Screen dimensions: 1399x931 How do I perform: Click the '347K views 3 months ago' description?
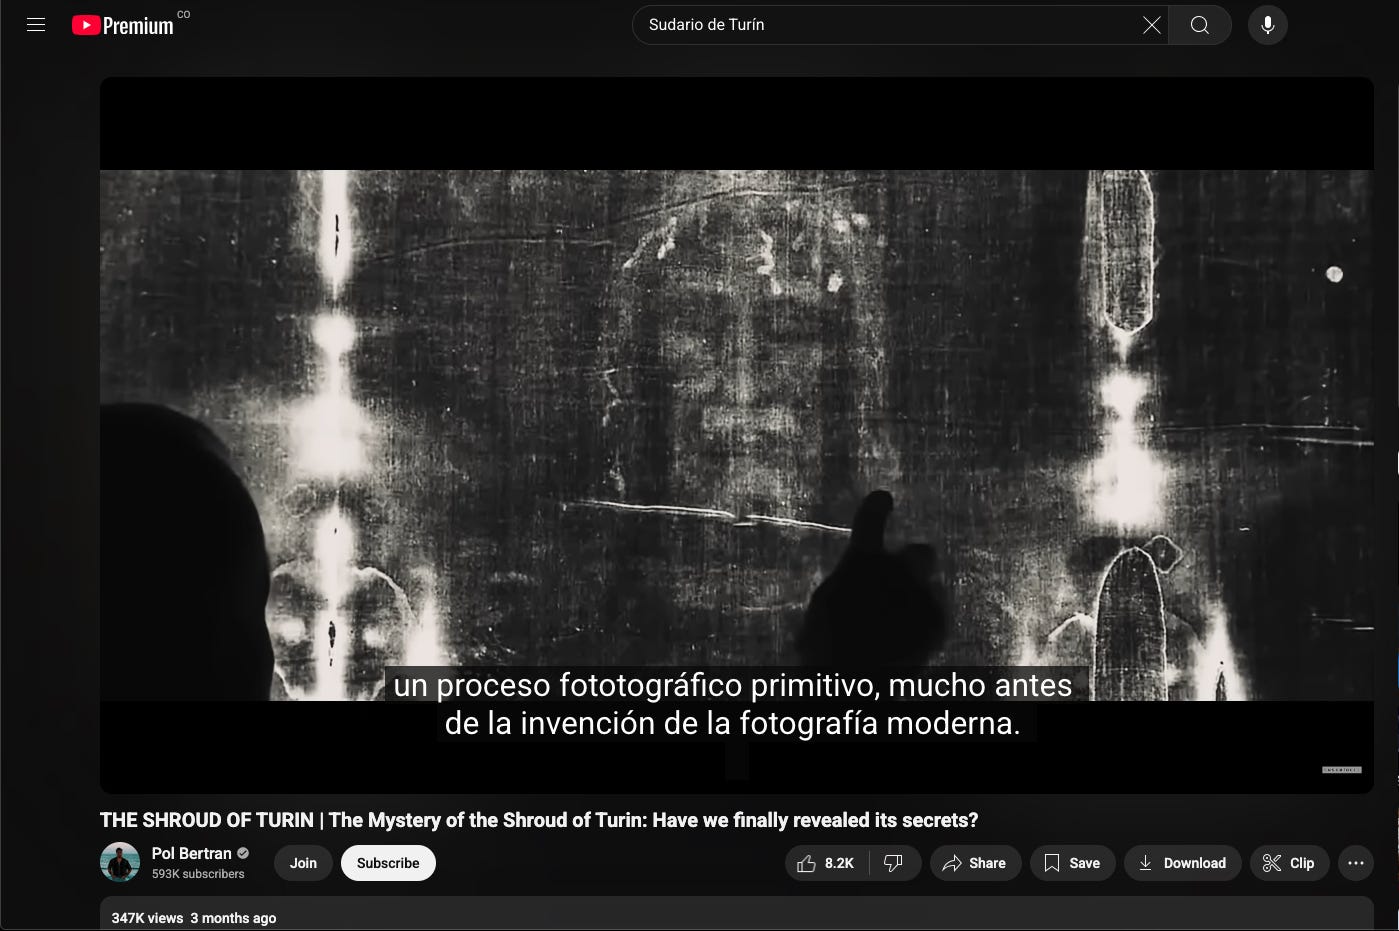(x=194, y=918)
